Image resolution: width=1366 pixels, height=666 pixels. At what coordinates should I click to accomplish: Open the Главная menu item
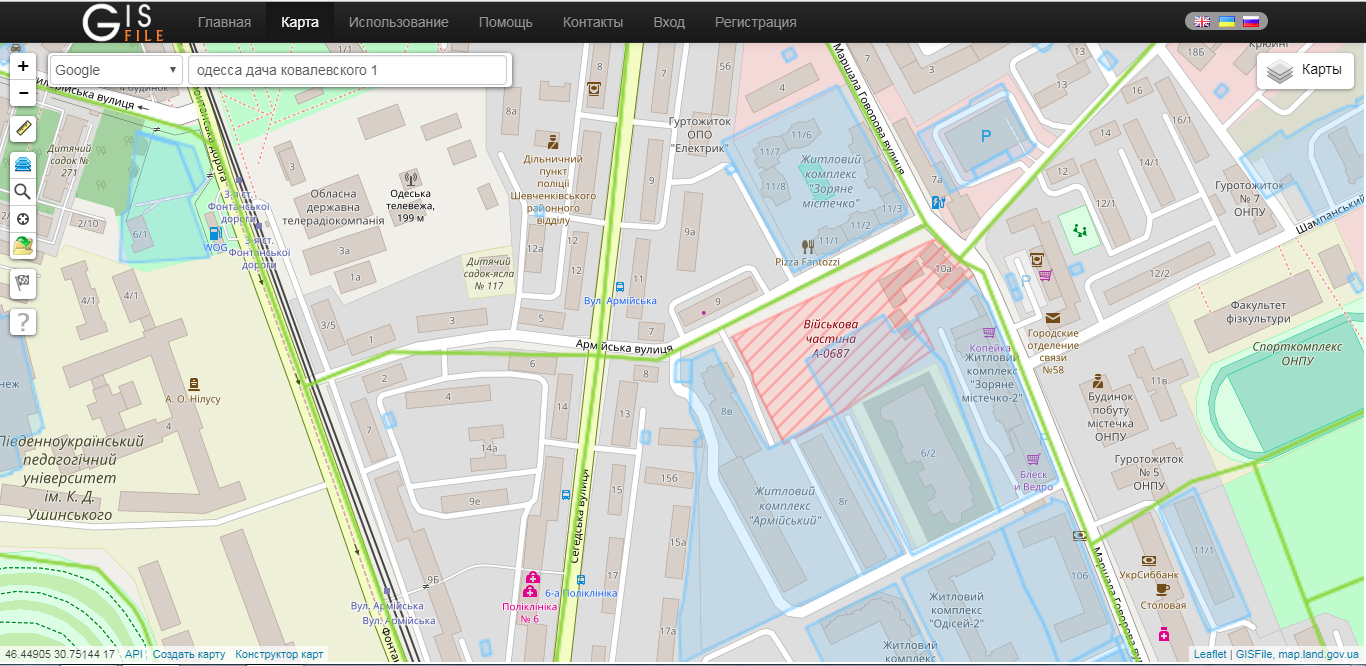[224, 22]
